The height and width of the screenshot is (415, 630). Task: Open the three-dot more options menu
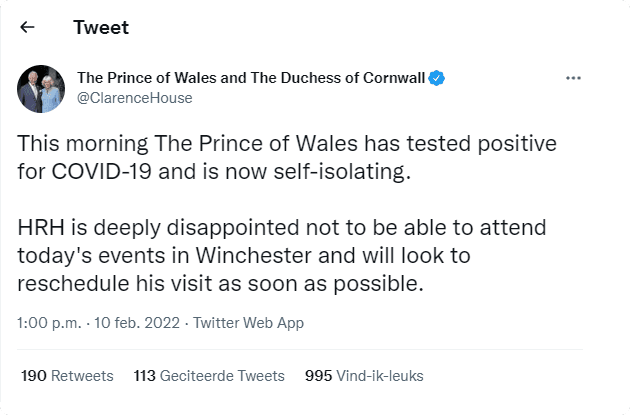pos(573,78)
